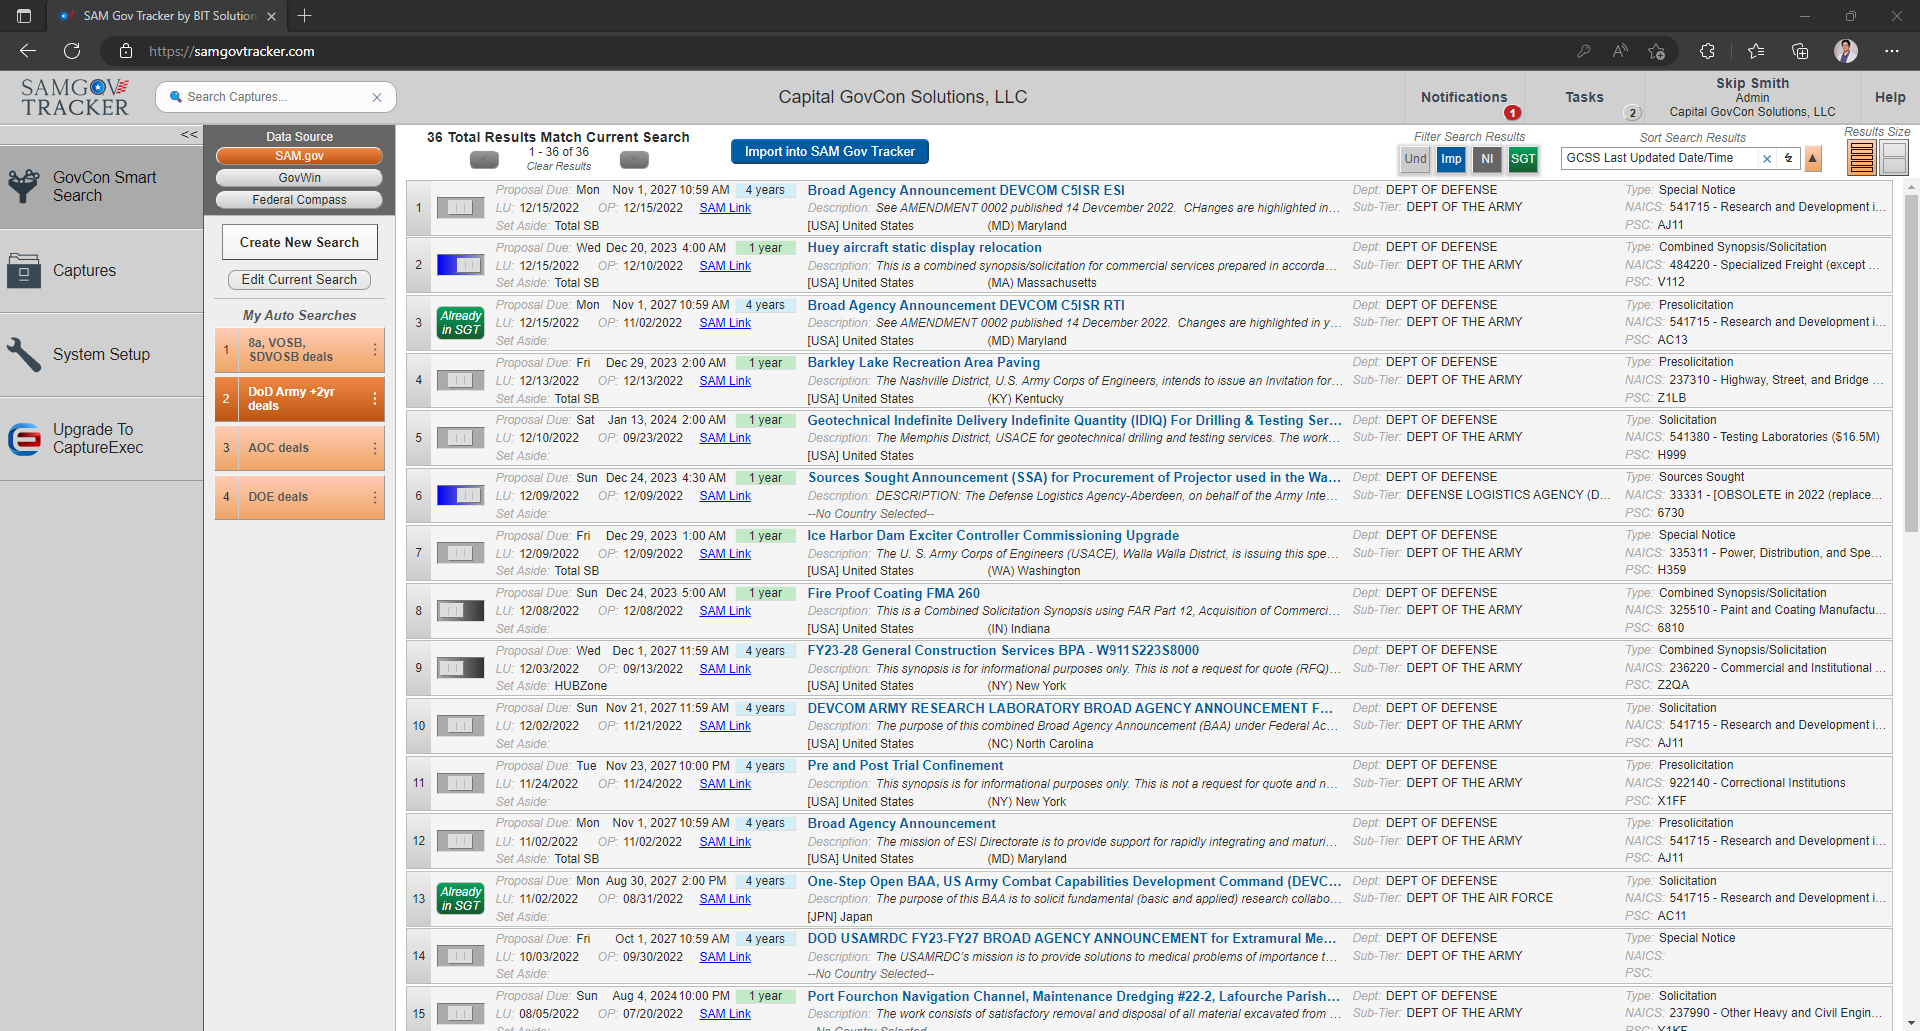The height and width of the screenshot is (1031, 1920).
Task: Select GovWin data source
Action: pyautogui.click(x=299, y=178)
